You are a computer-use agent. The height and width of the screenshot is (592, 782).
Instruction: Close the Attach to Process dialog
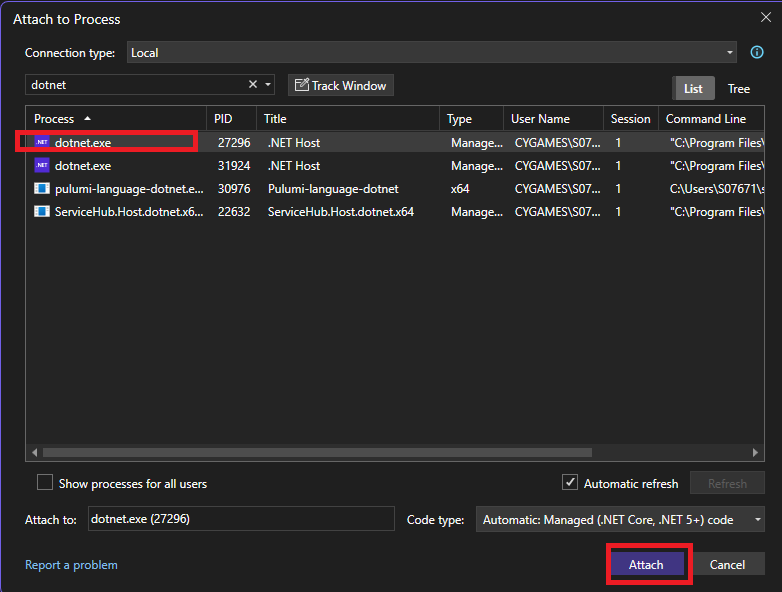point(766,17)
